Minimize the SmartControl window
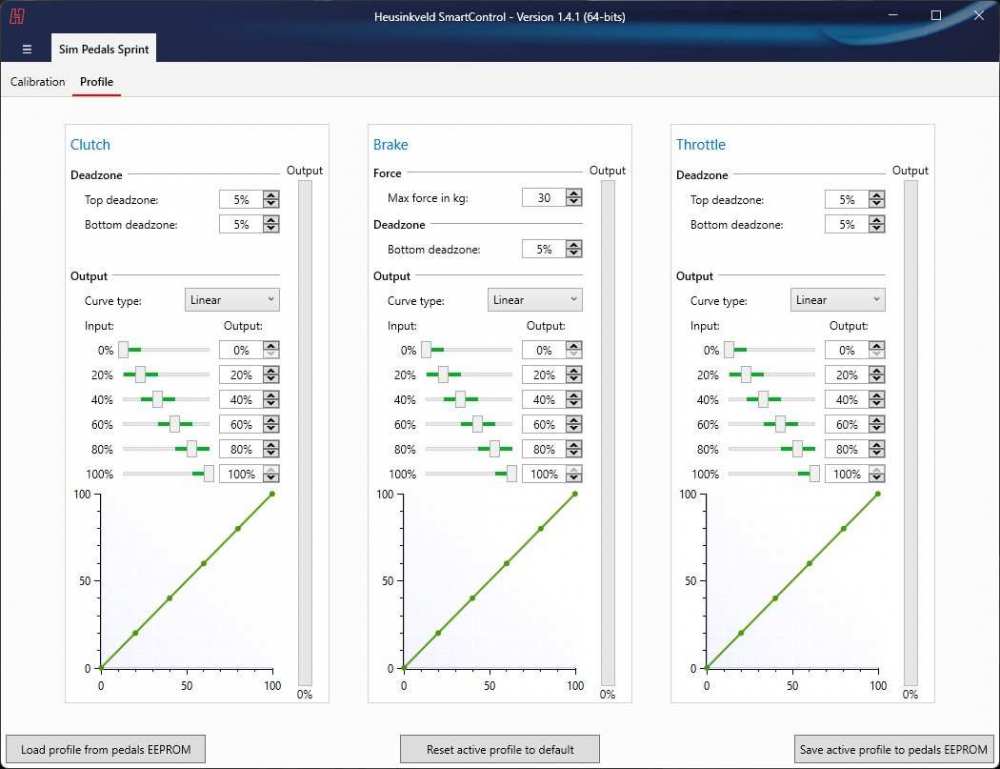The height and width of the screenshot is (769, 1000). pyautogui.click(x=893, y=15)
